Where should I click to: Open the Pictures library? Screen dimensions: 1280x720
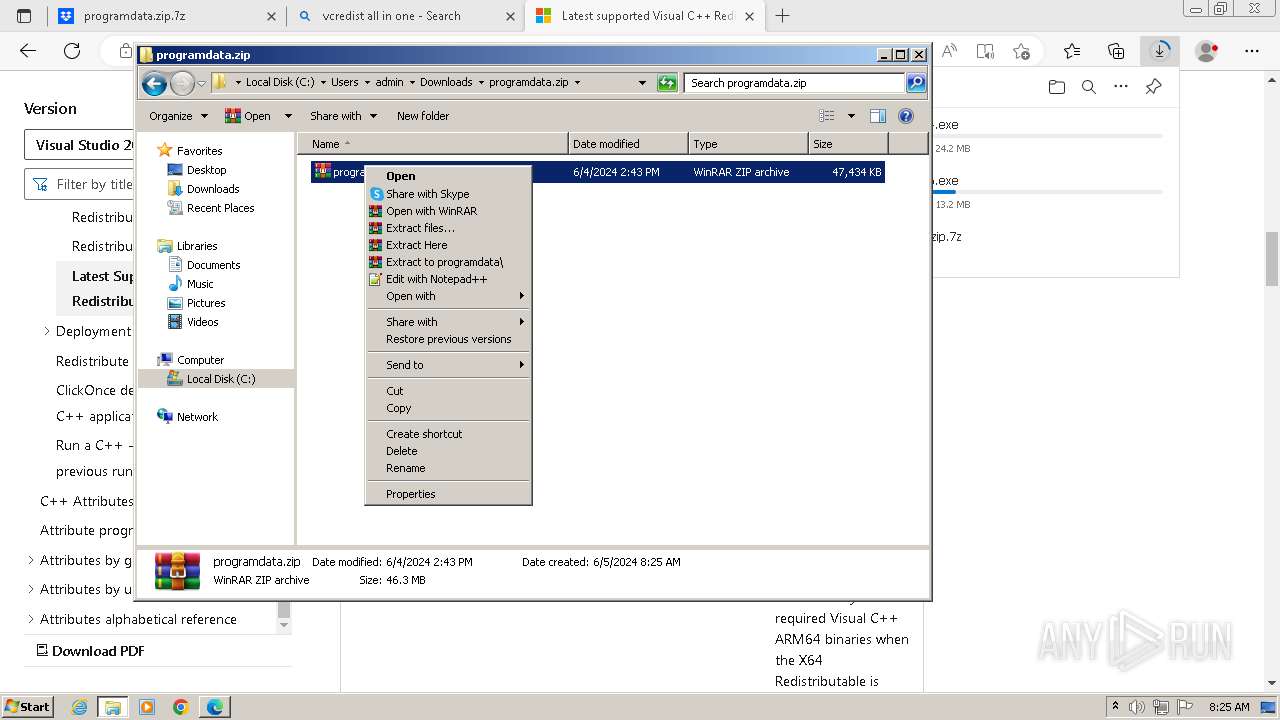click(206, 303)
